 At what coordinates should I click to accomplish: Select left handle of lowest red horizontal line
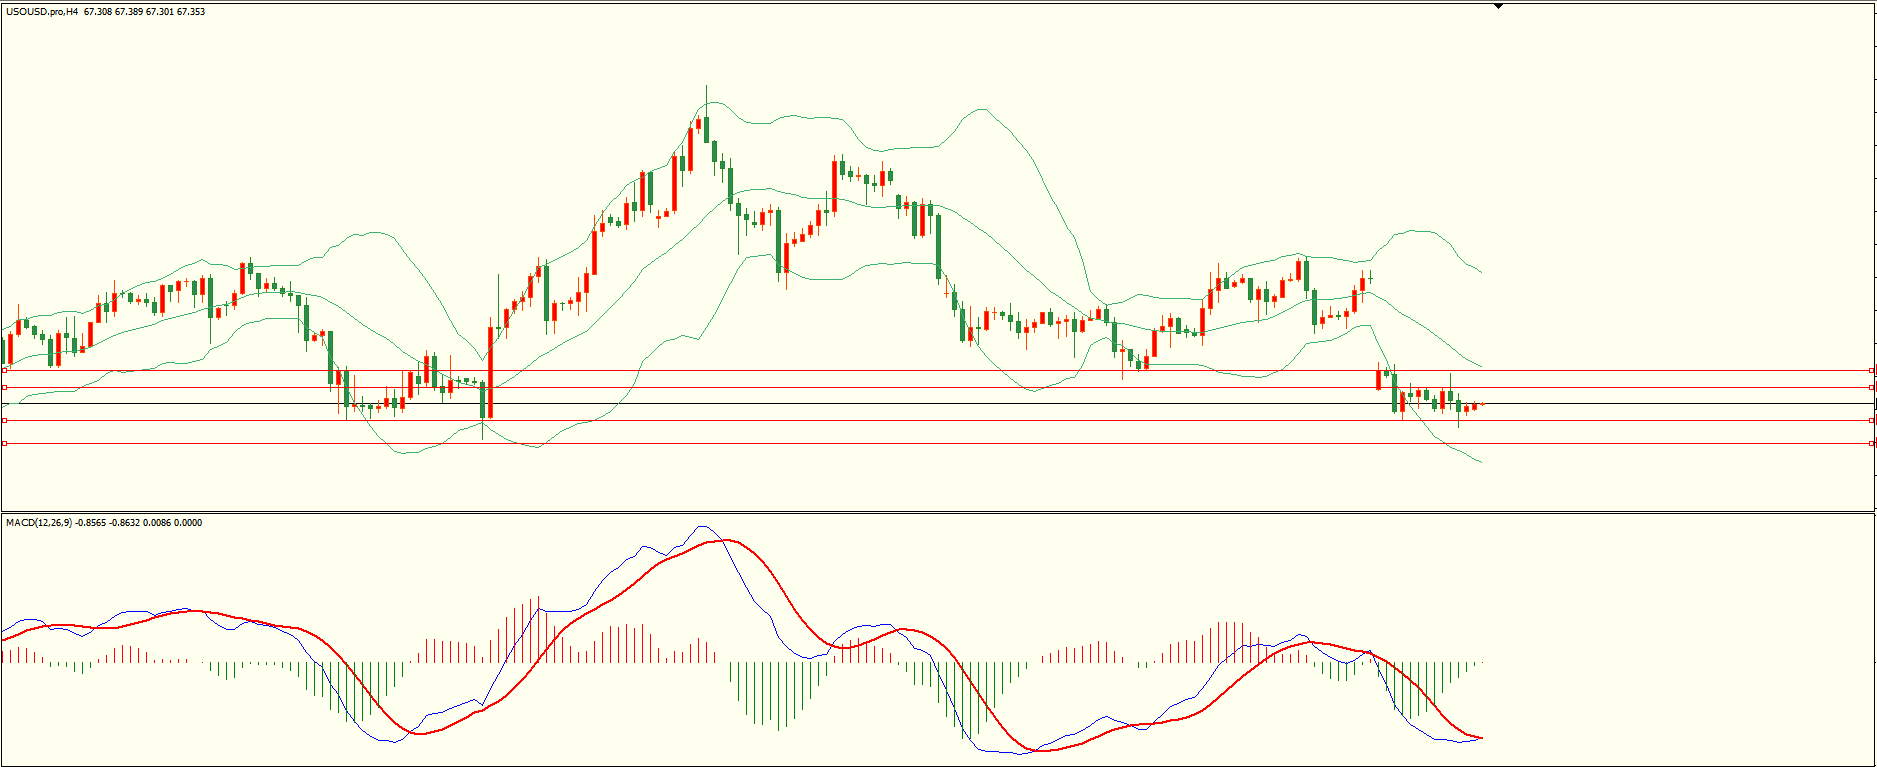point(5,443)
